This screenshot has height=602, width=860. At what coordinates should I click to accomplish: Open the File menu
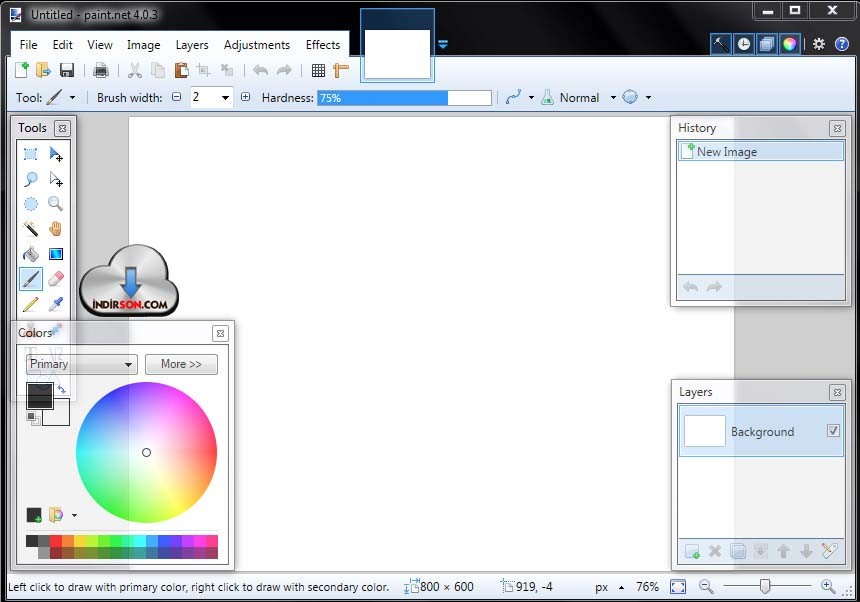tap(29, 45)
